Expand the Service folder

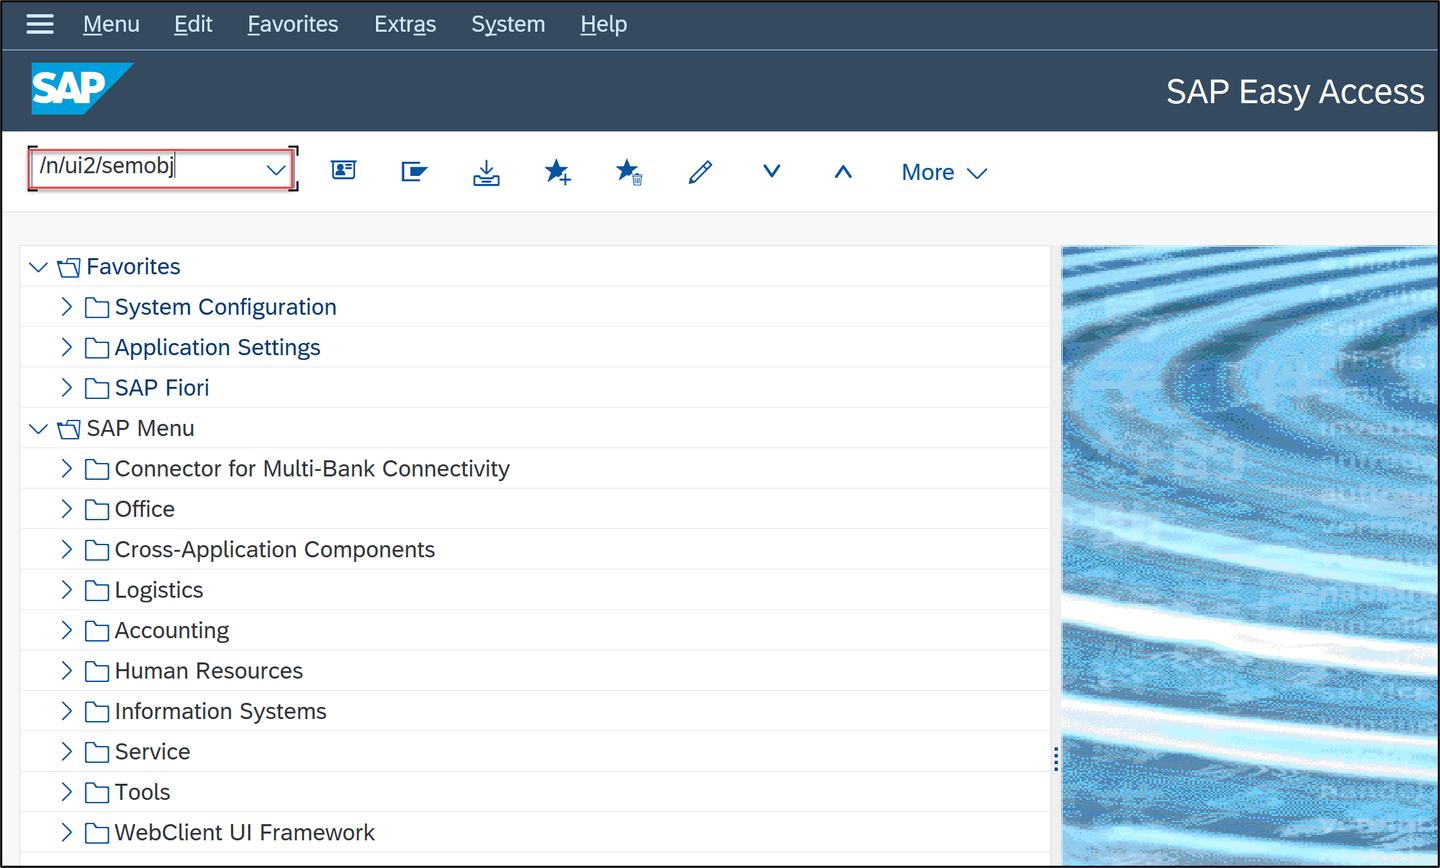pos(66,752)
